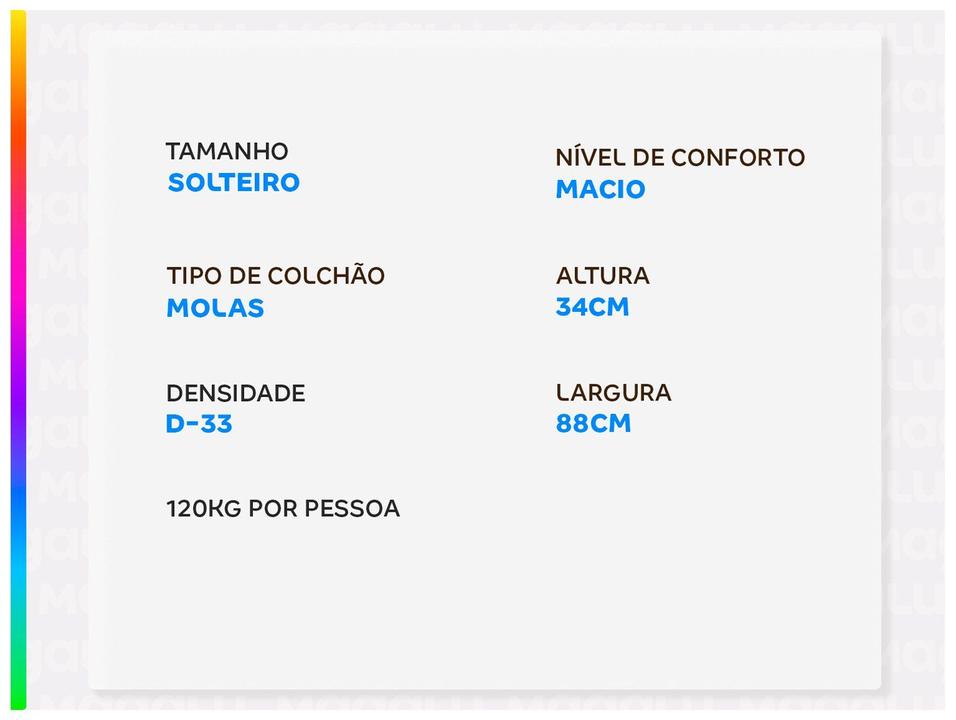The image size is (956, 720).
Task: Click the 120KG POR PESSOA text
Action: click(282, 509)
